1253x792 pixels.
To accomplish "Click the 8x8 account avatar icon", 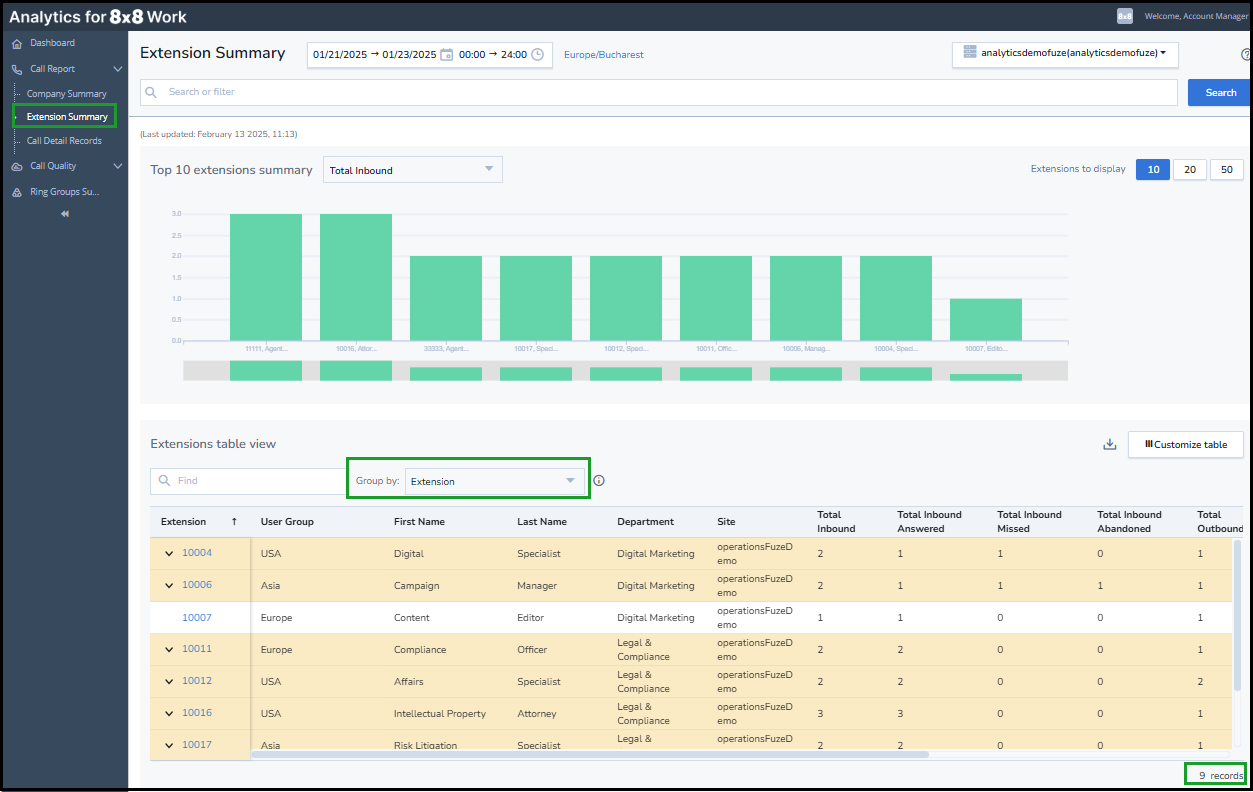I will coord(1125,16).
